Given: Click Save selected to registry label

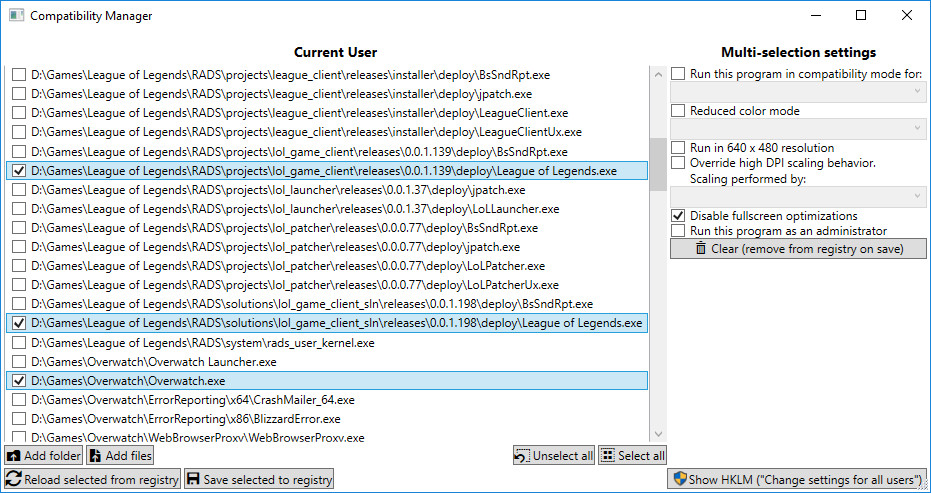Looking at the screenshot, I should click(x=267, y=479).
